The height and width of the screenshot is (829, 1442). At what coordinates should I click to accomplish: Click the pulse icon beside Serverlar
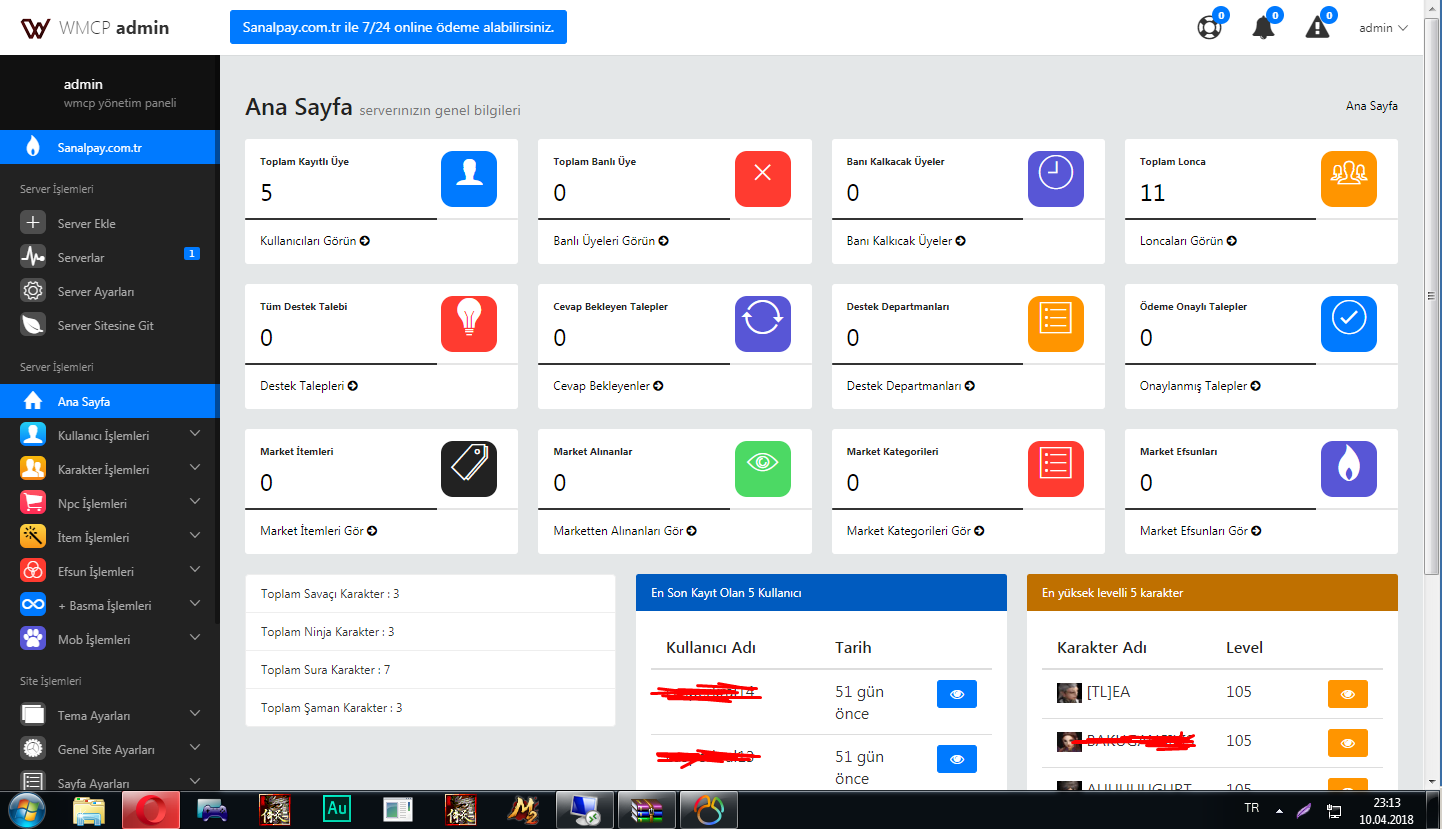click(33, 257)
